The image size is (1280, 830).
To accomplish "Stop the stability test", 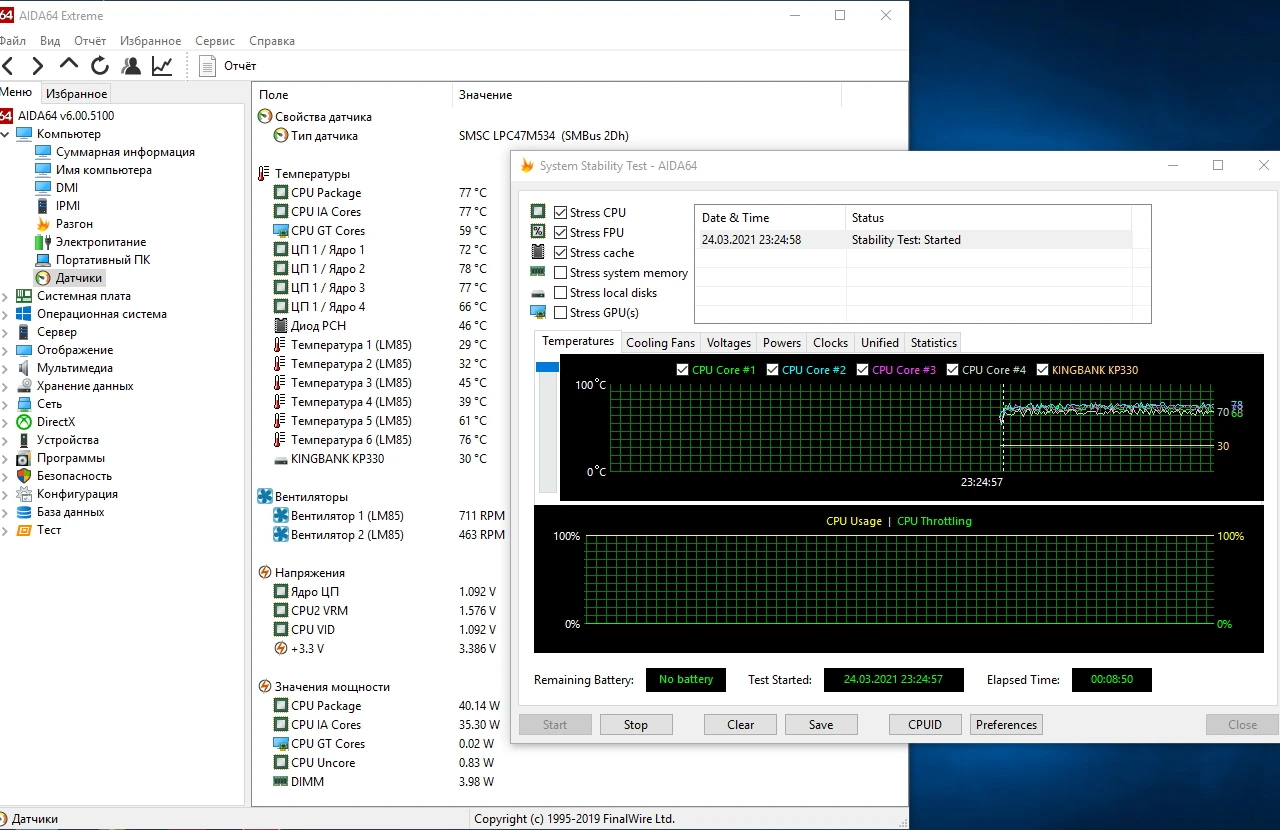I will (x=636, y=725).
